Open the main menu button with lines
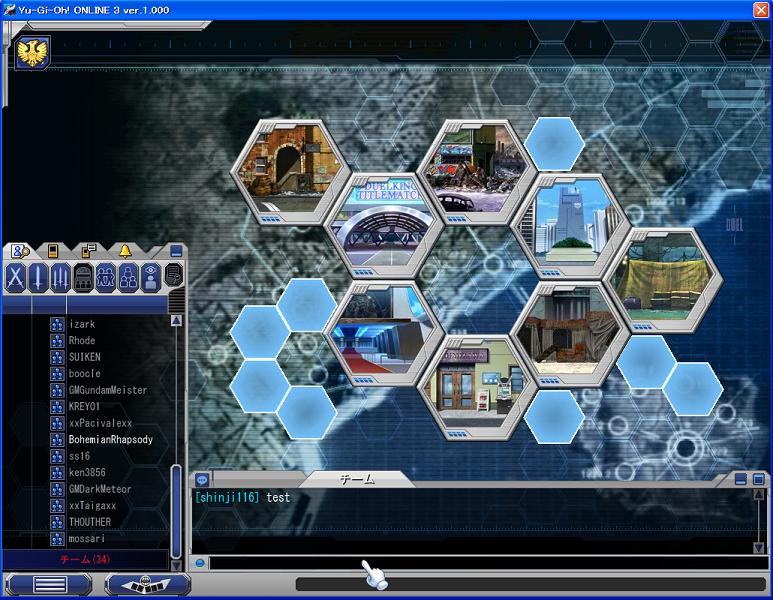Viewport: 773px width, 600px height. pyautogui.click(x=49, y=585)
